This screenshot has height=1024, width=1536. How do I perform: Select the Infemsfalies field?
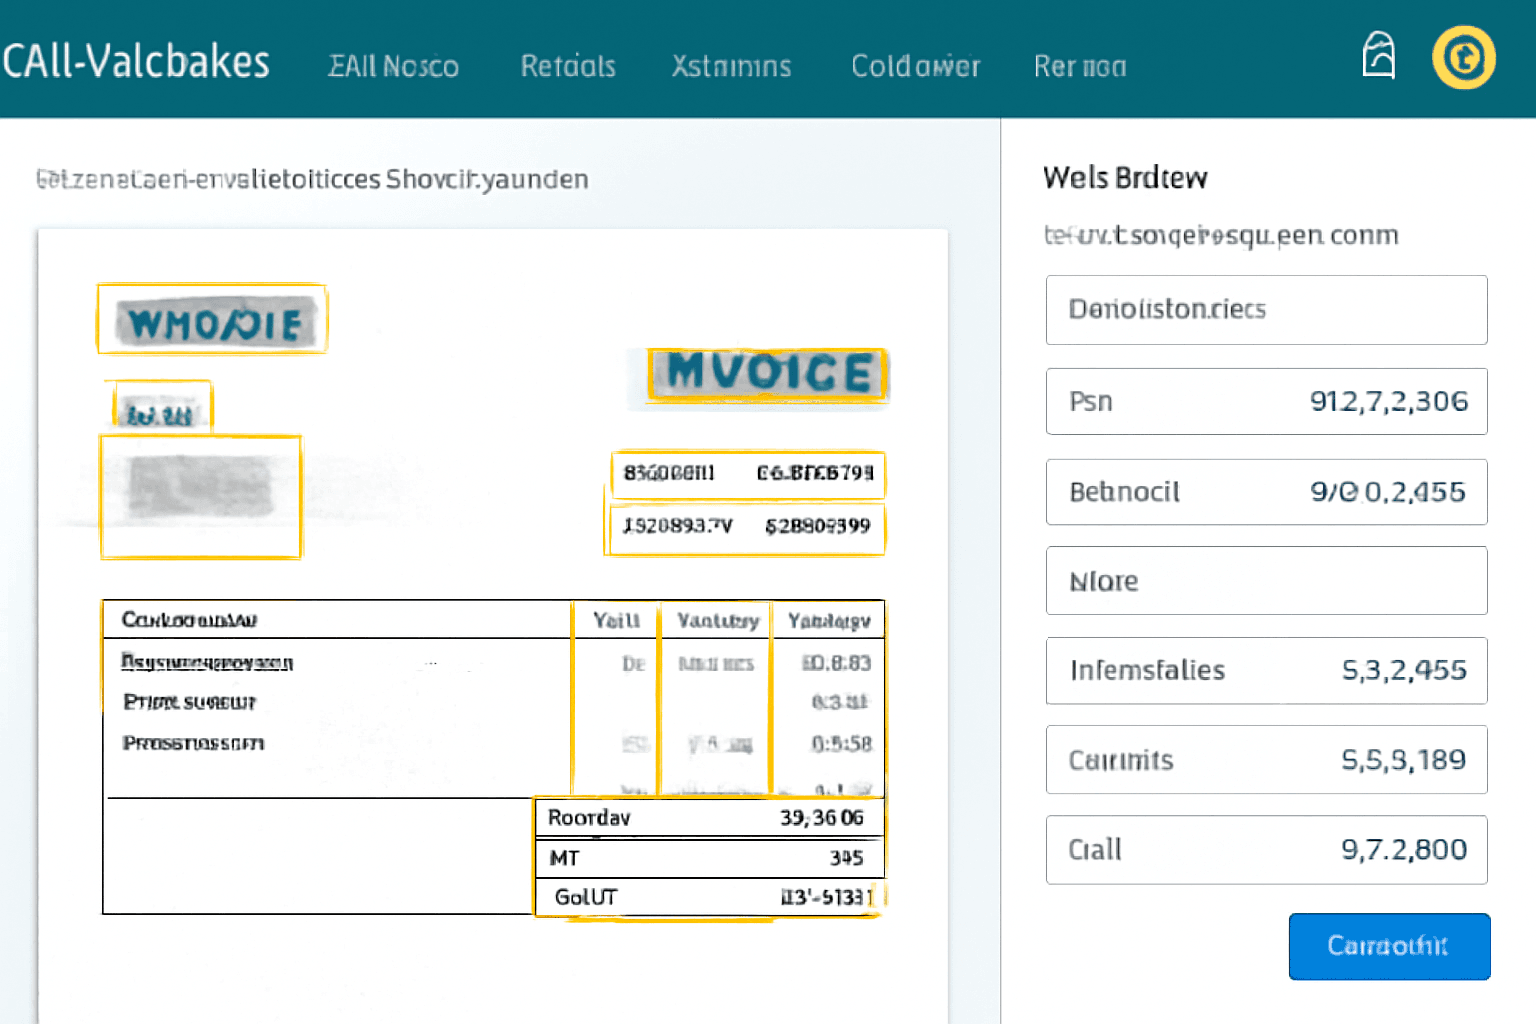pyautogui.click(x=1266, y=670)
